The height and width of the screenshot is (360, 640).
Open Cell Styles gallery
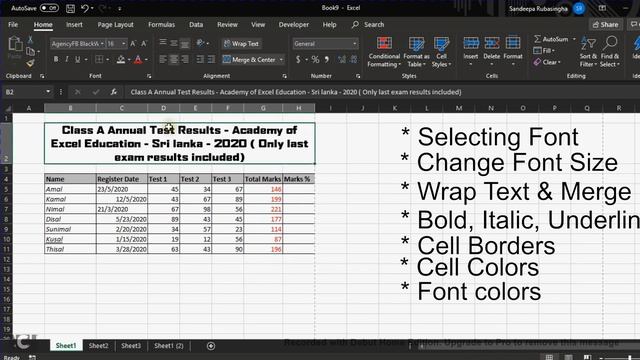click(x=441, y=52)
